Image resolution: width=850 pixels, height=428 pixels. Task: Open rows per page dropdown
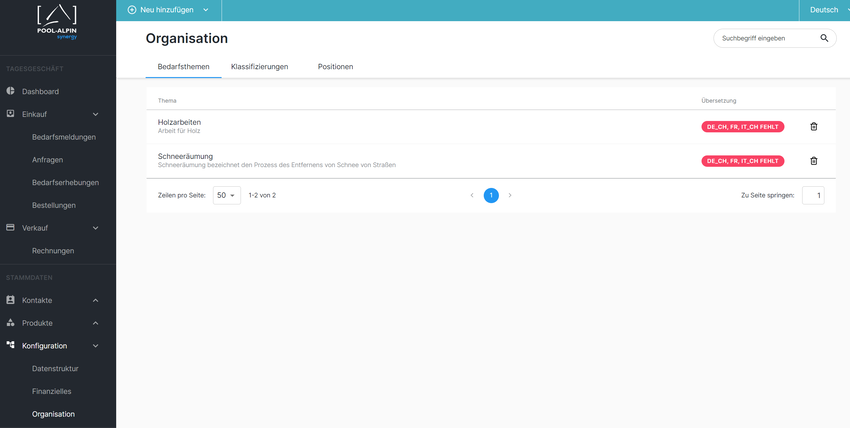point(226,196)
